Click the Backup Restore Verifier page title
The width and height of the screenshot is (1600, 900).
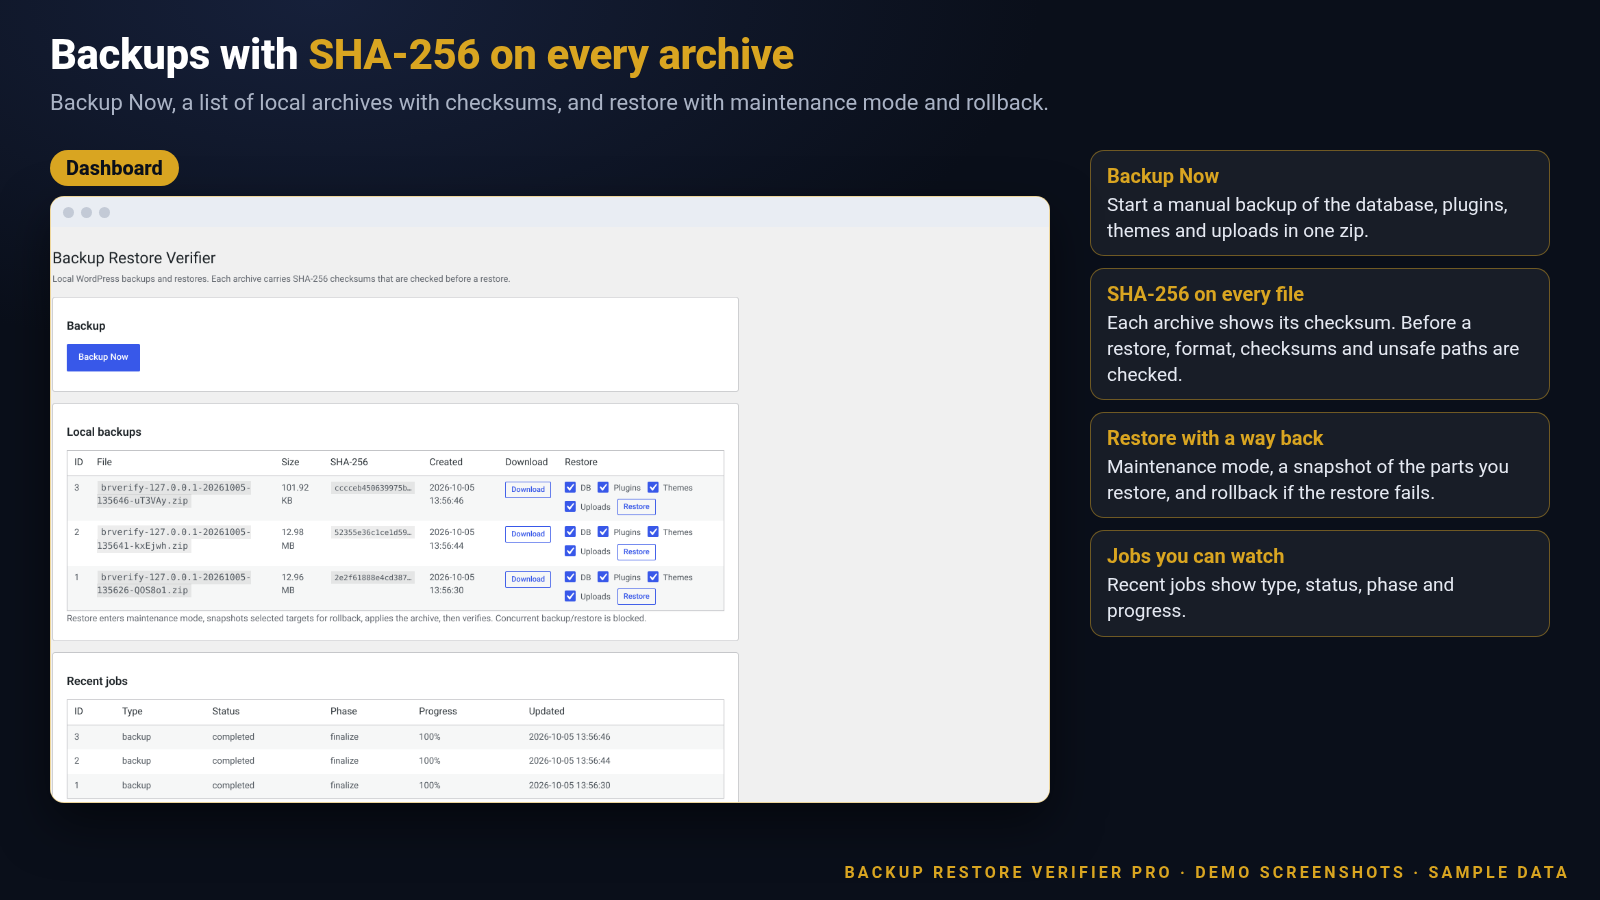(x=134, y=258)
